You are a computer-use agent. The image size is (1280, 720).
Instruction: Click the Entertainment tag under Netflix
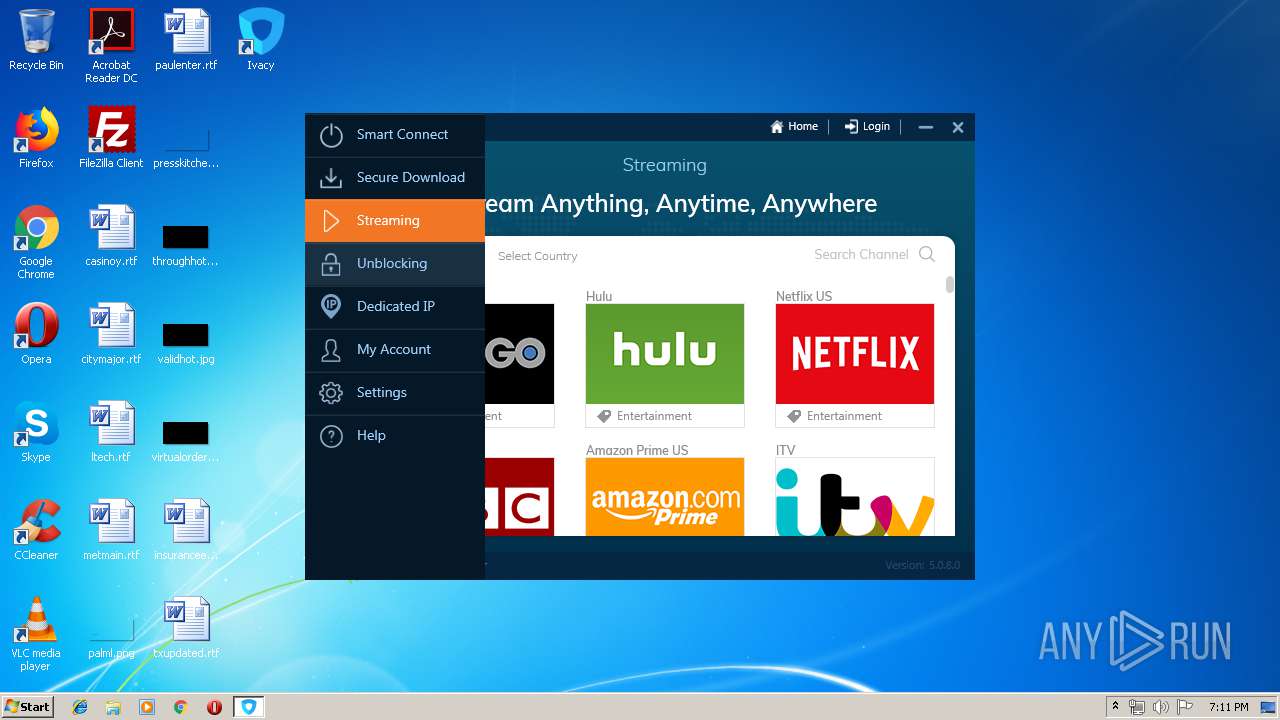click(835, 416)
